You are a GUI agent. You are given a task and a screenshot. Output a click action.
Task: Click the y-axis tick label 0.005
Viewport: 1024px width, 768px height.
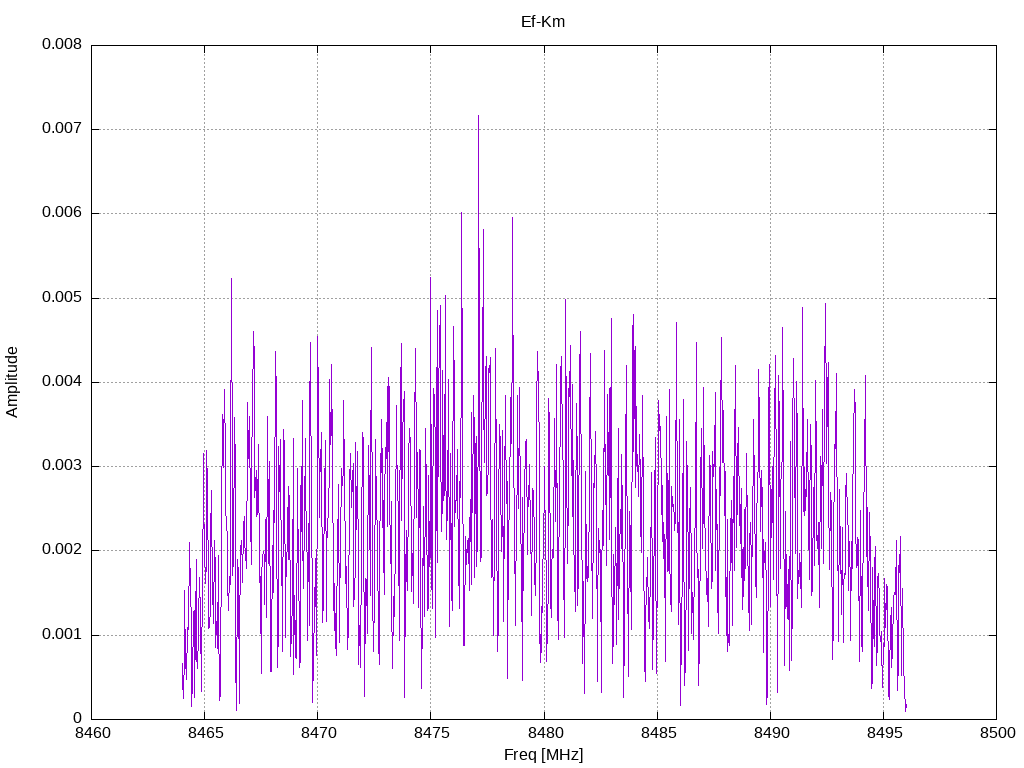click(x=62, y=298)
